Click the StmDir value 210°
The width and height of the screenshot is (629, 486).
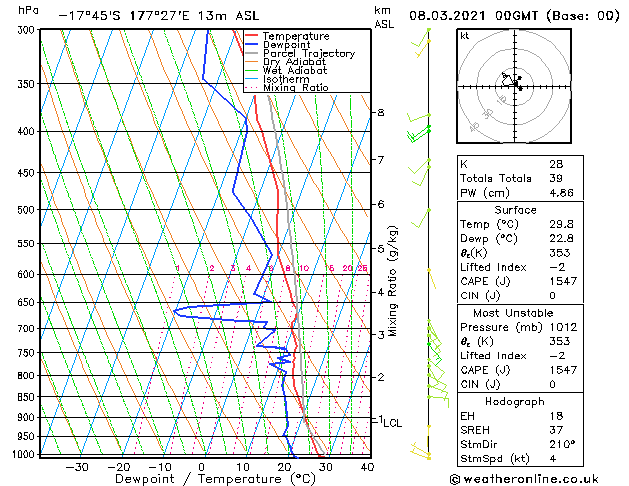point(562,445)
